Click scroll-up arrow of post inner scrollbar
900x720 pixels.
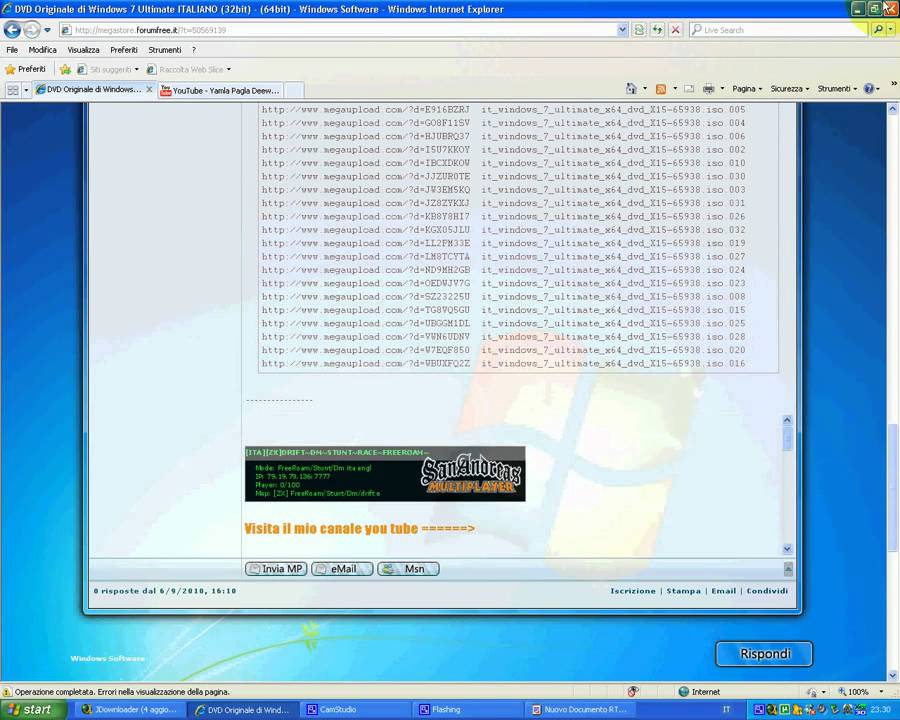787,420
